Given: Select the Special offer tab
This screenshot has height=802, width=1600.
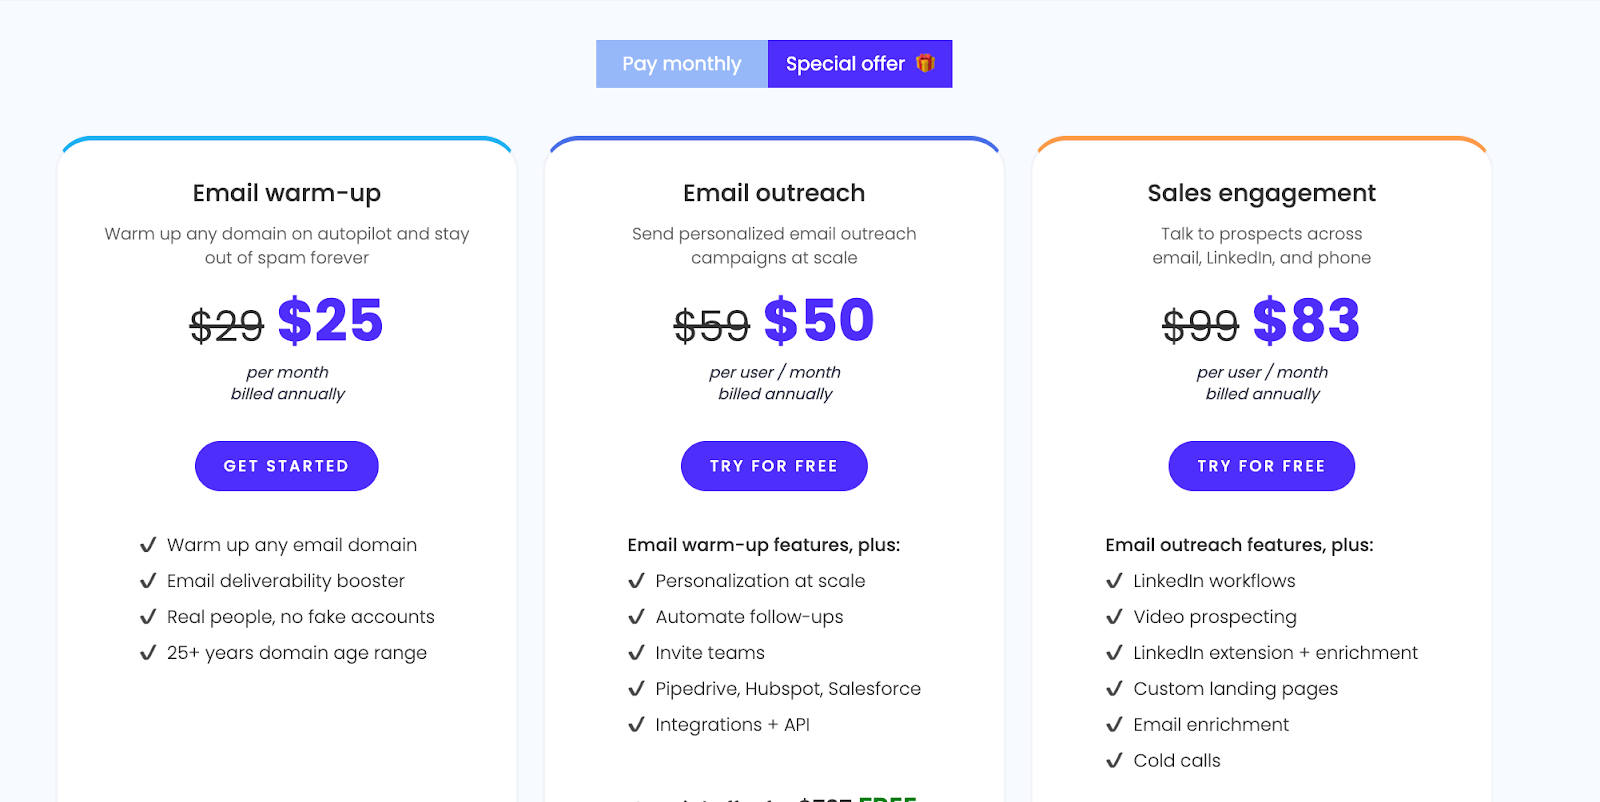Looking at the screenshot, I should click(x=860, y=64).
